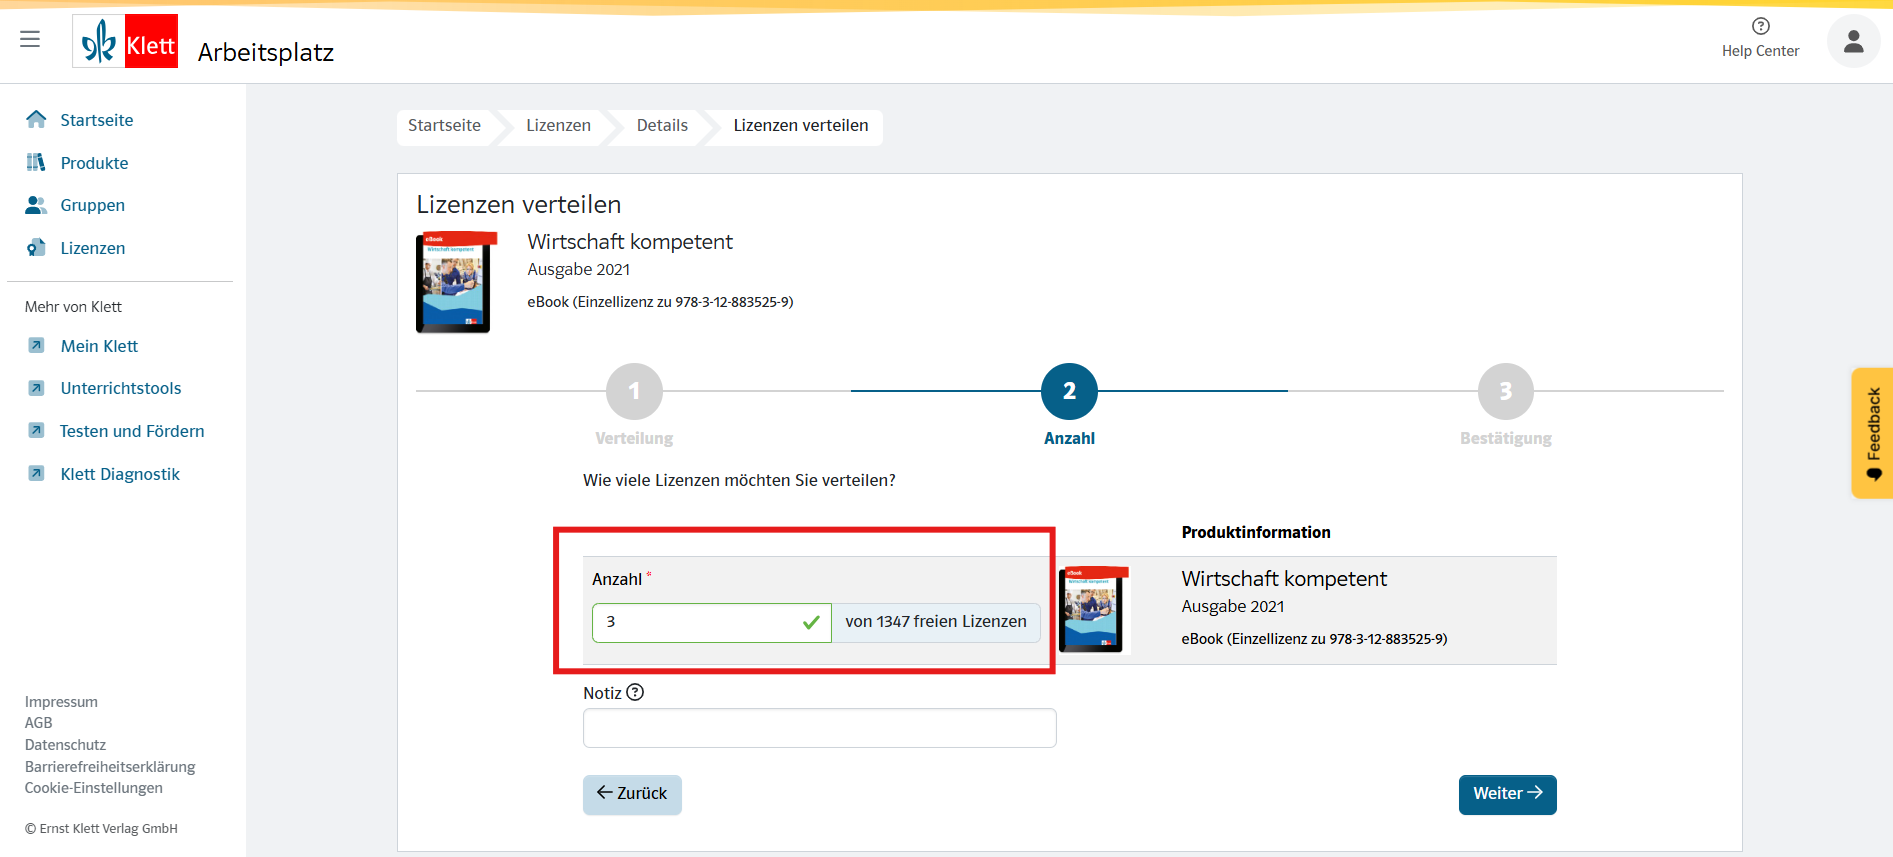Click 'von 1347 freien Lizenzen' text
The height and width of the screenshot is (857, 1893).
(936, 622)
